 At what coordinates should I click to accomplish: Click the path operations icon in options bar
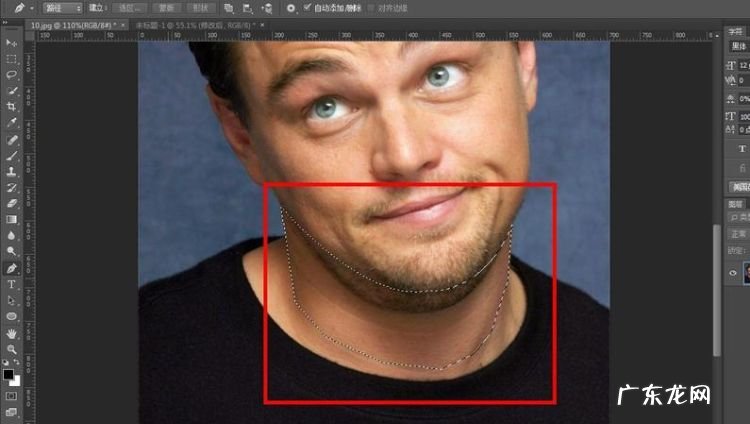pyautogui.click(x=228, y=7)
